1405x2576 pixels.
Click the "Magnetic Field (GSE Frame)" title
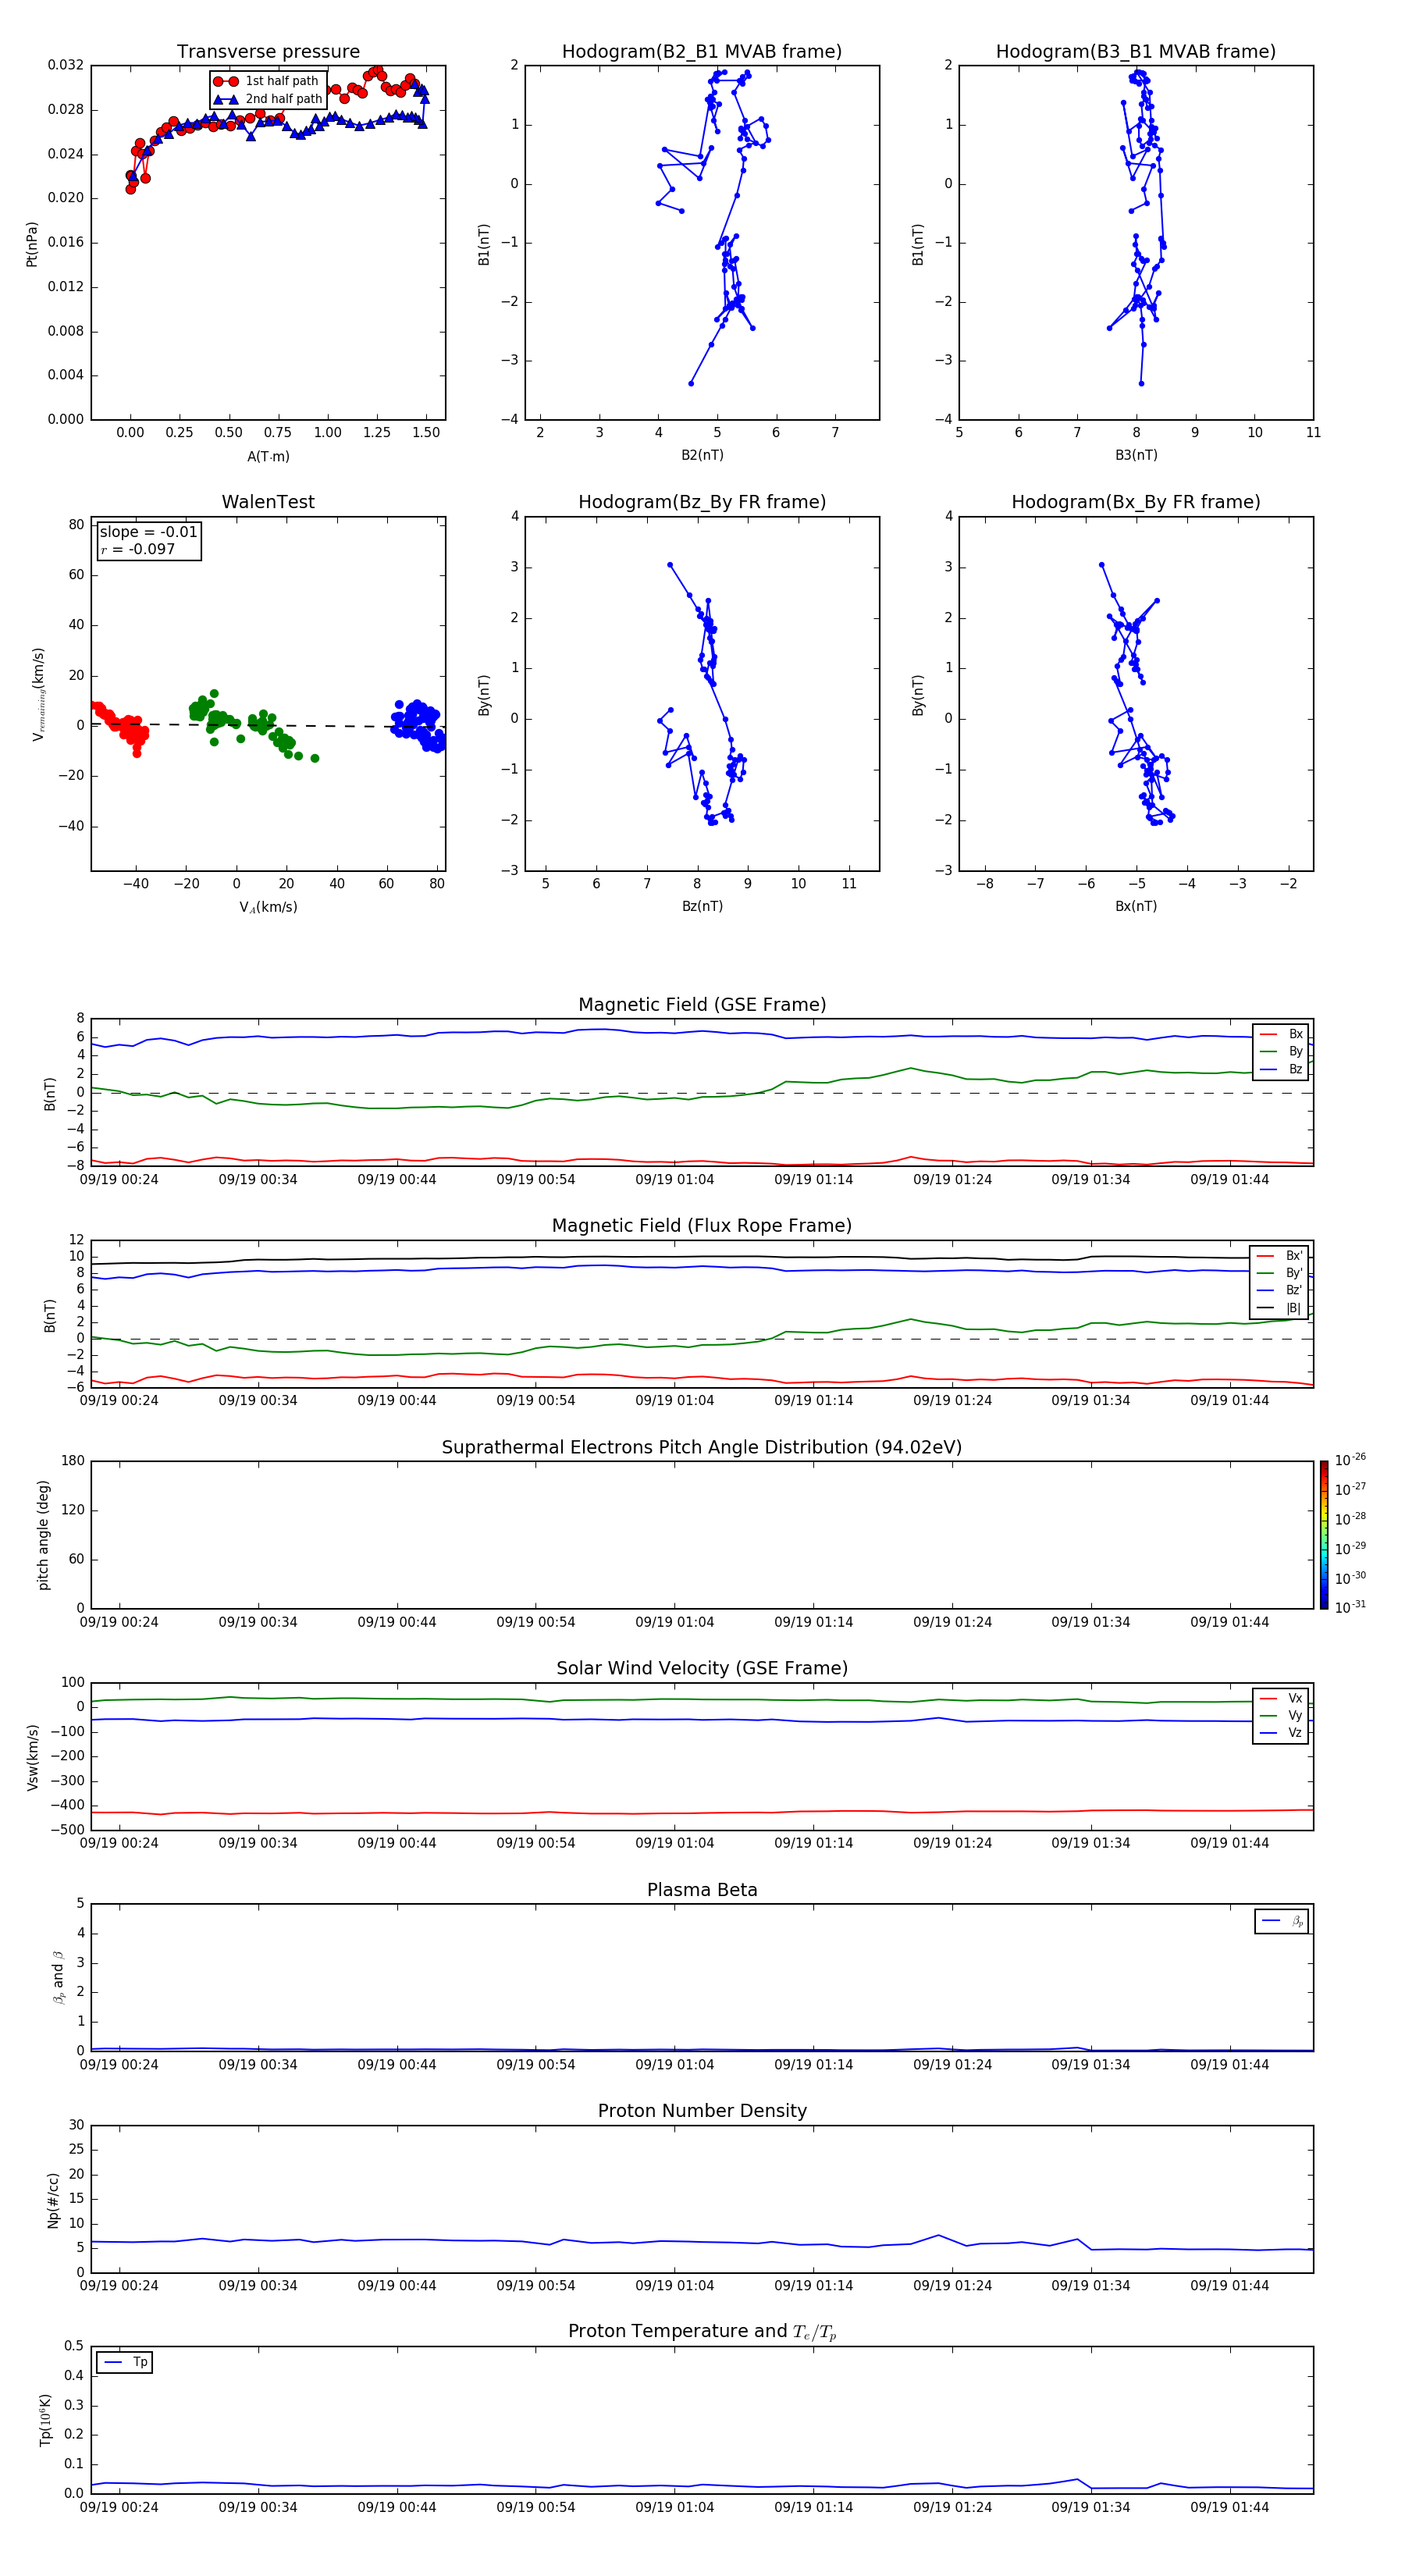(x=702, y=1005)
